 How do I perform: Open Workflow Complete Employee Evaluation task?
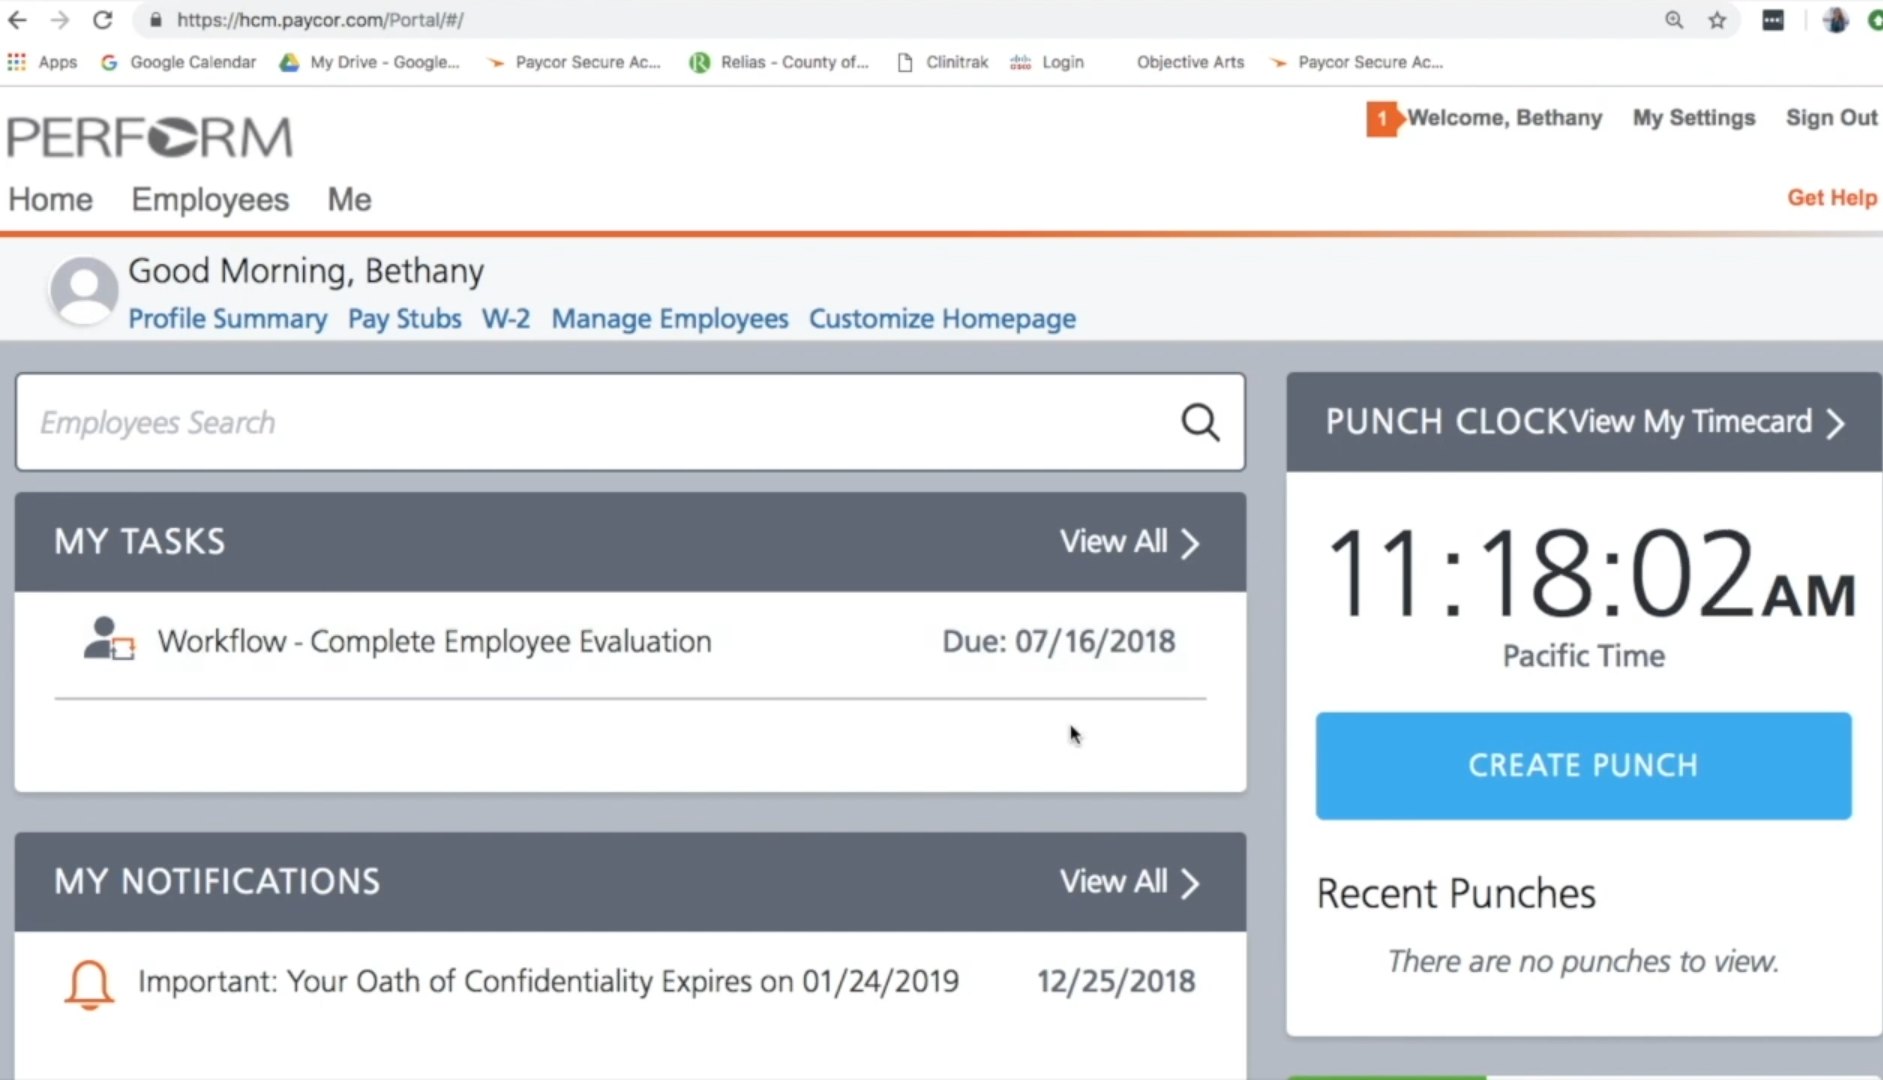click(434, 641)
